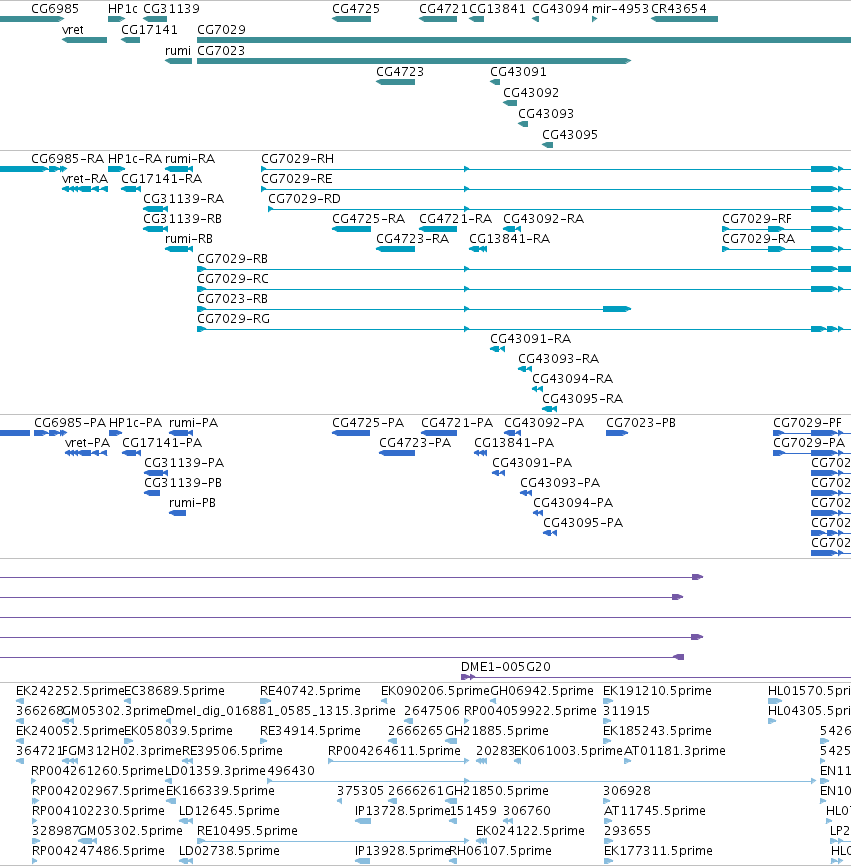Click transcript CG7029-RB

pyautogui.click(x=232, y=258)
